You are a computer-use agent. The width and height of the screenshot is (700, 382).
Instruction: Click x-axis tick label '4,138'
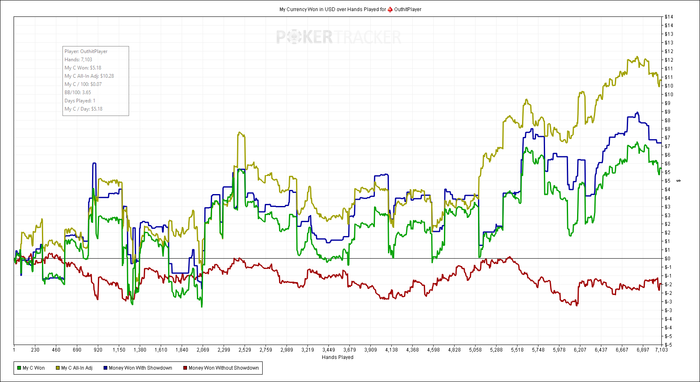[x=391, y=351]
